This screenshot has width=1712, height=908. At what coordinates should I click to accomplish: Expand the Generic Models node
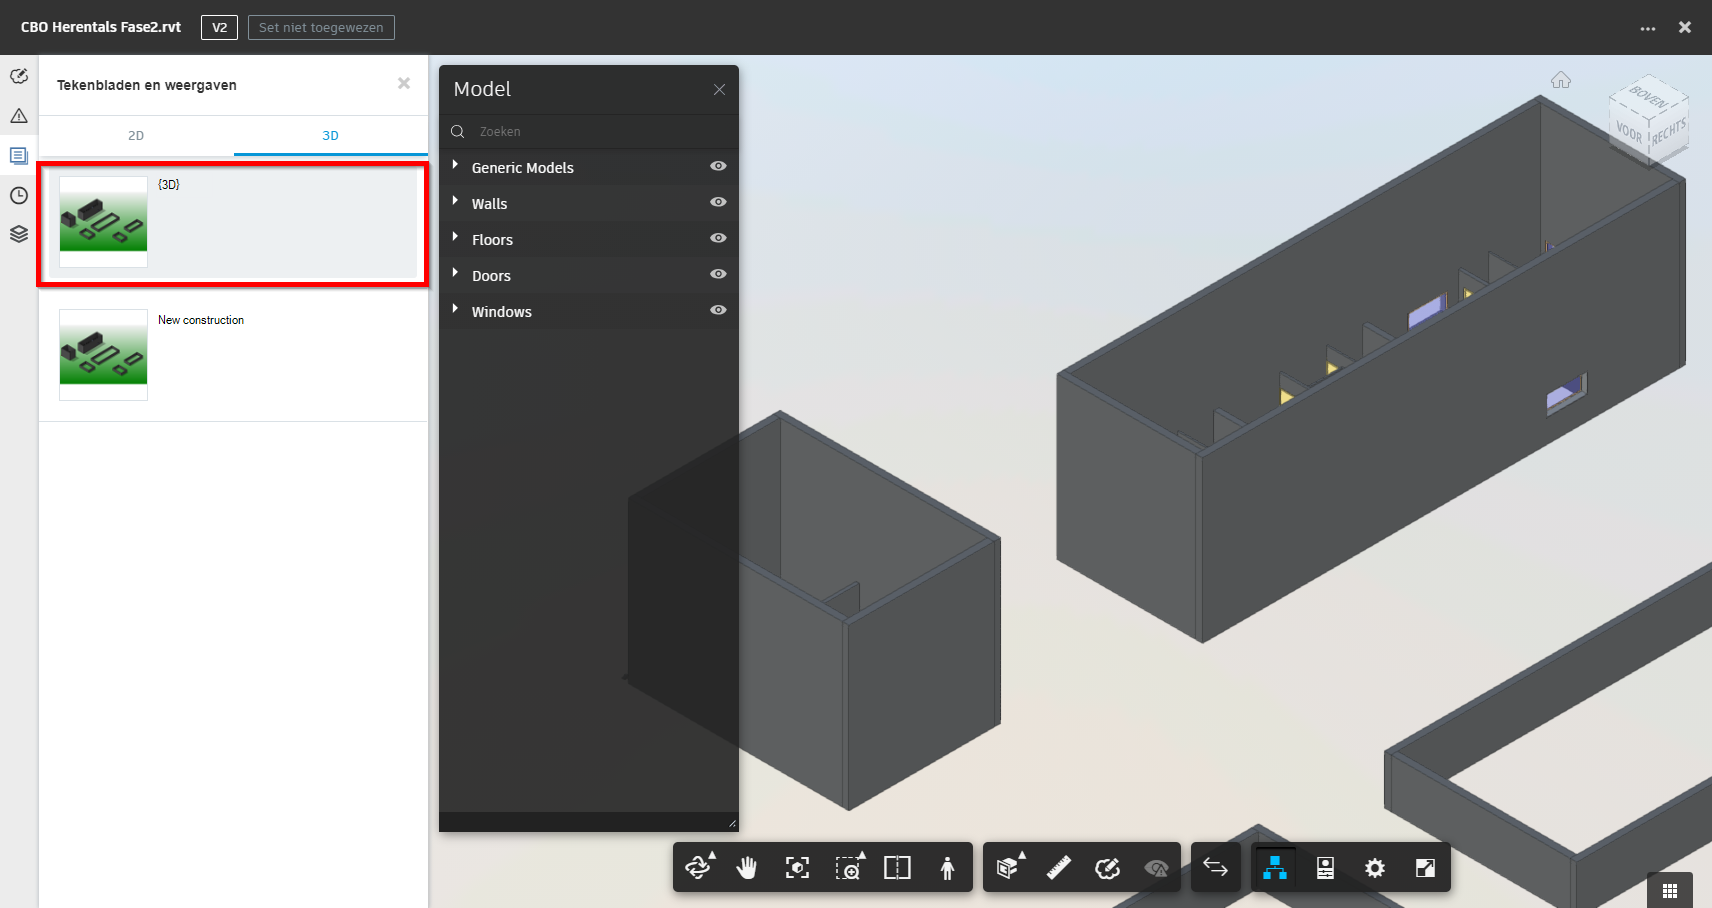tap(455, 165)
